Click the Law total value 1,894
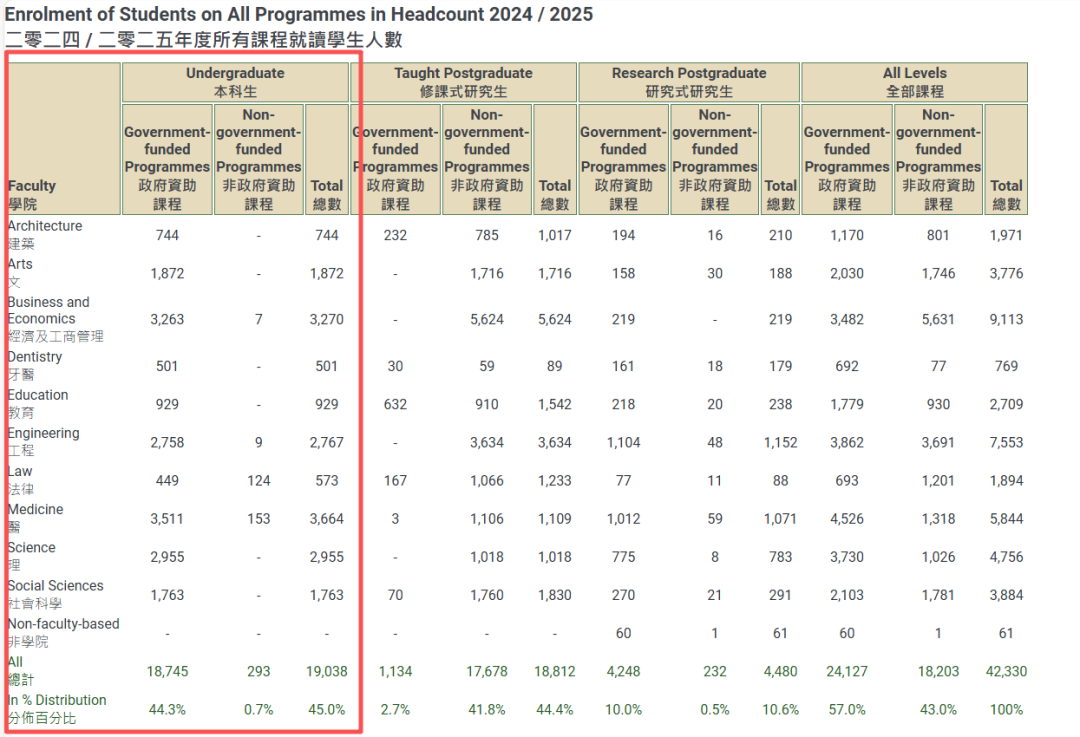The width and height of the screenshot is (1080, 737). [1006, 480]
